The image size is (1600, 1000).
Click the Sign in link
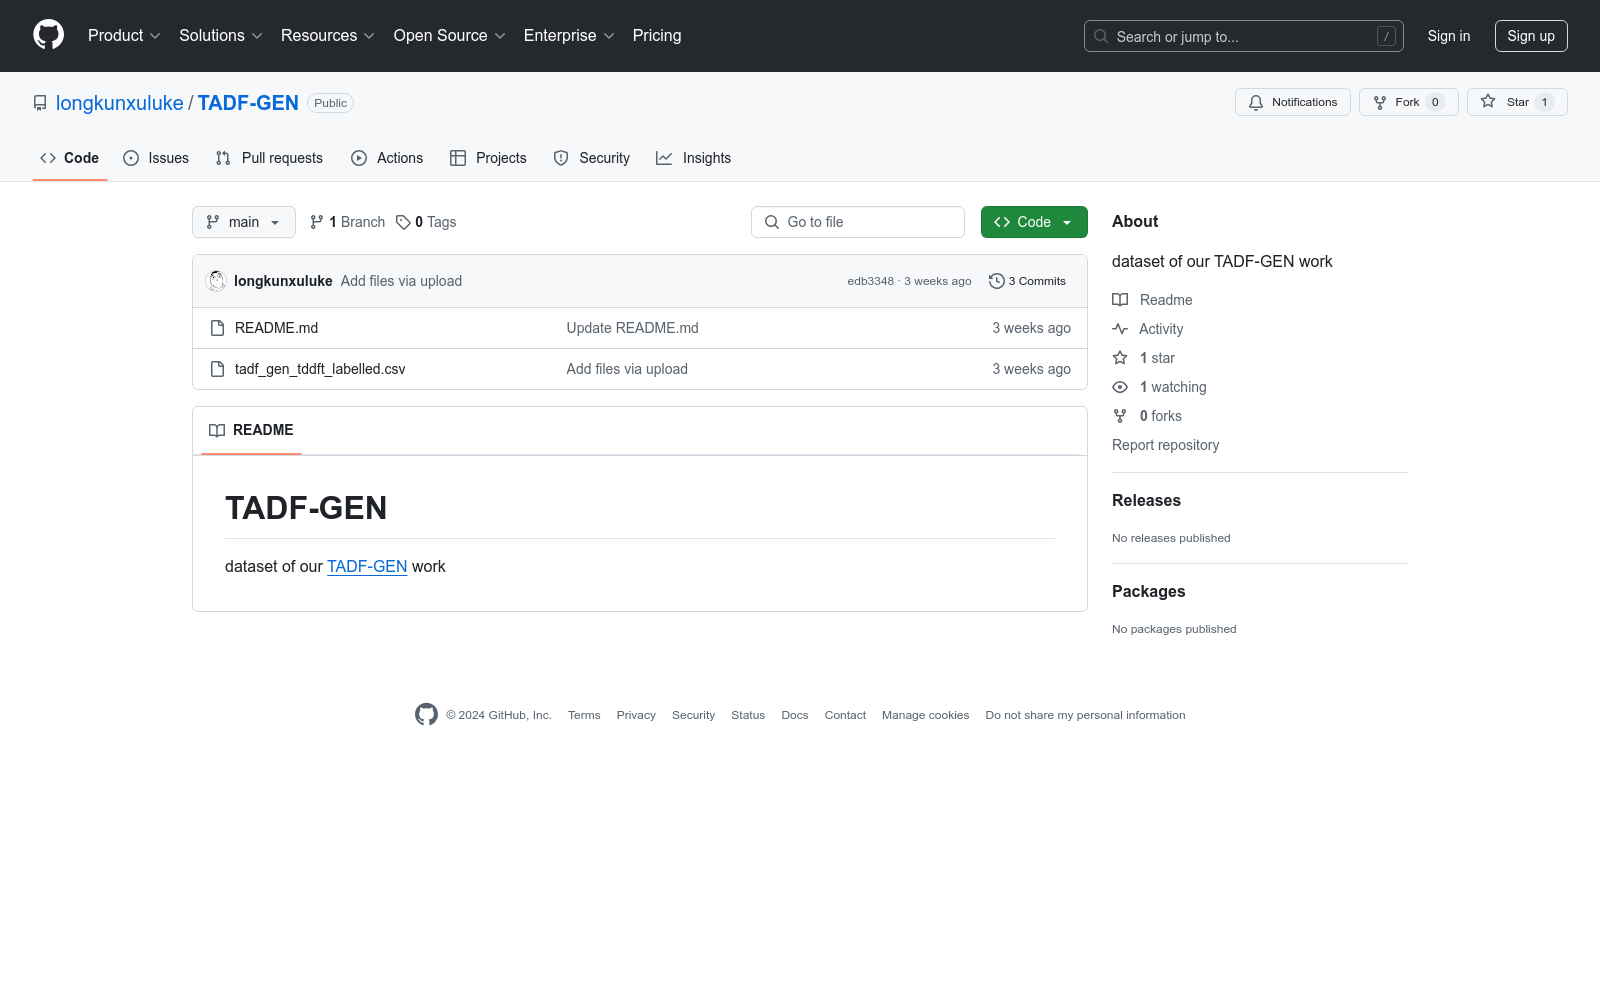pos(1449,36)
